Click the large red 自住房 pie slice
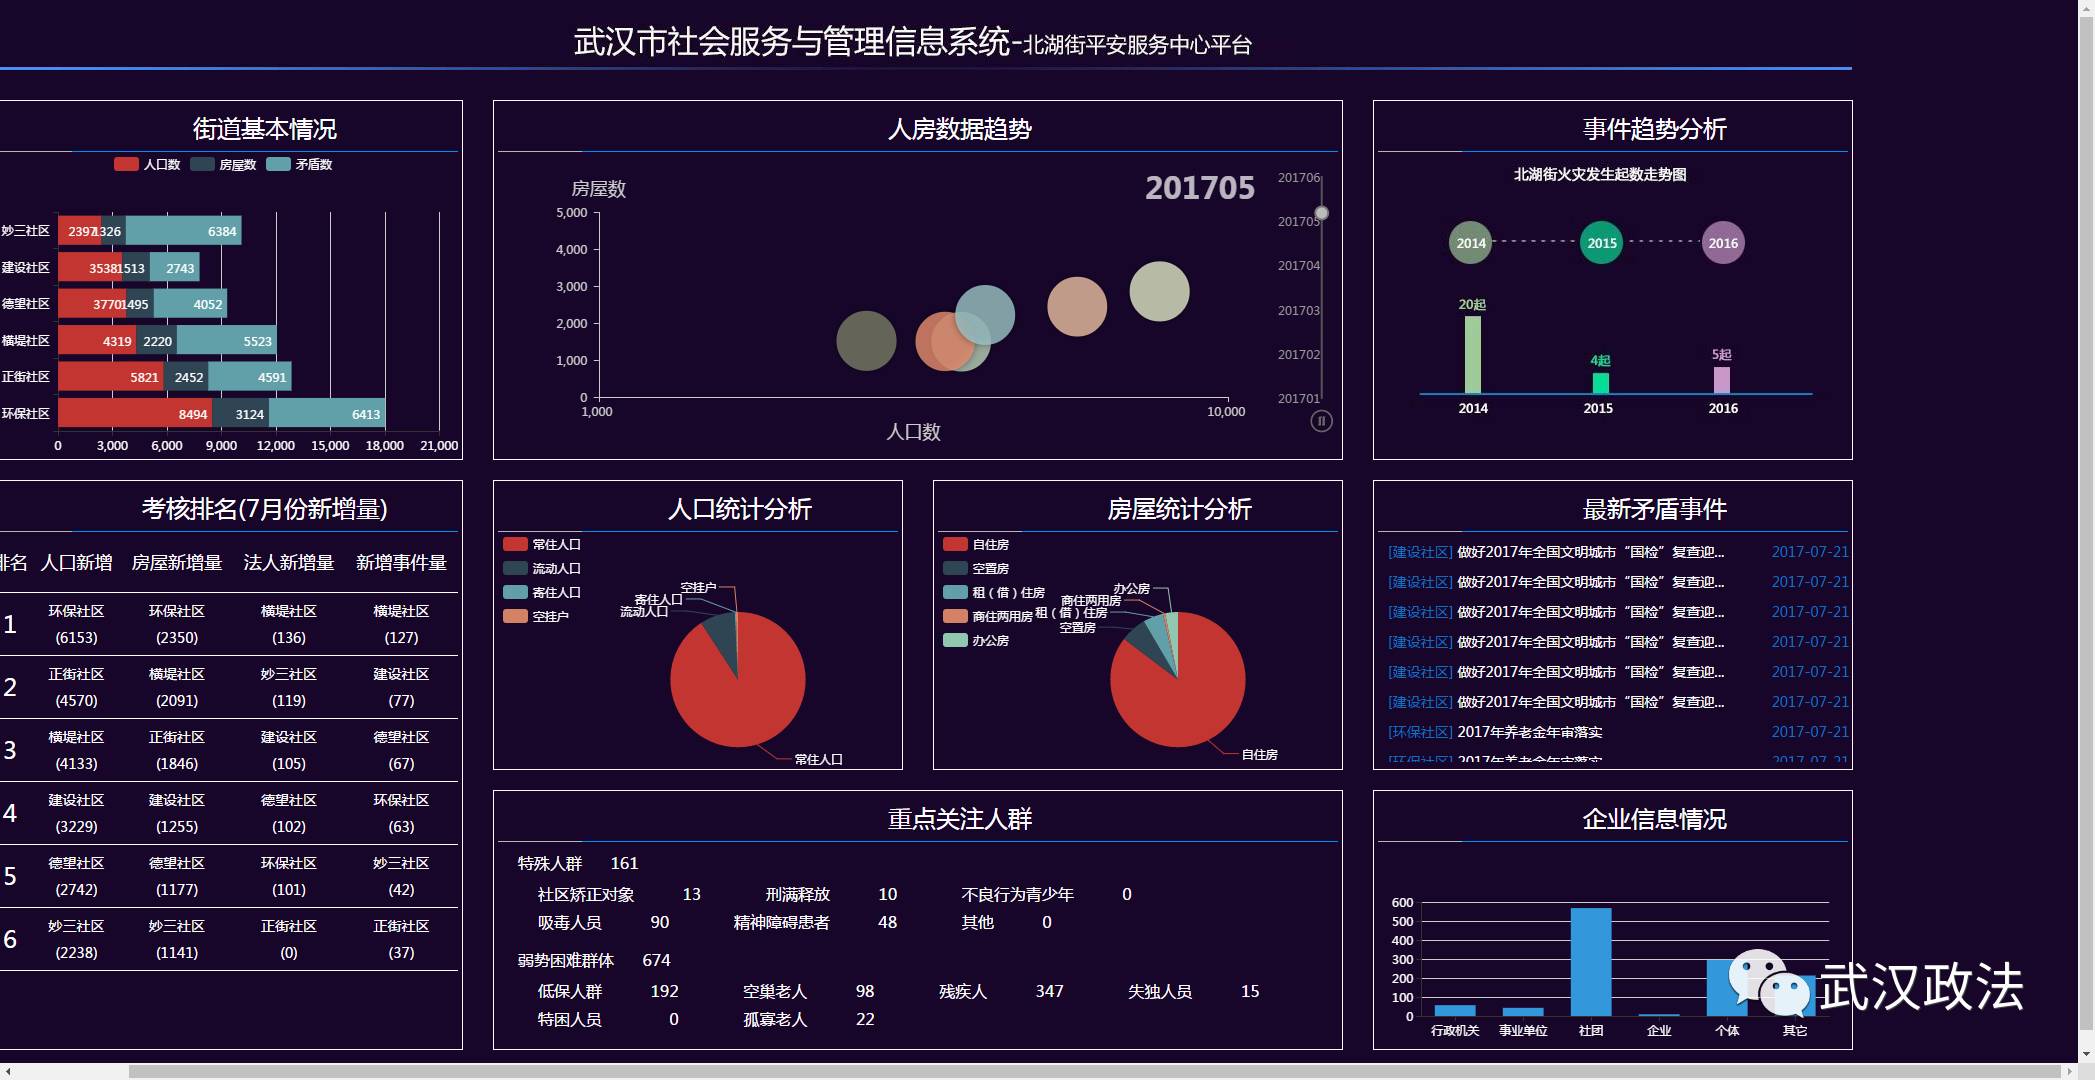The image size is (2095, 1080). pyautogui.click(x=1180, y=700)
